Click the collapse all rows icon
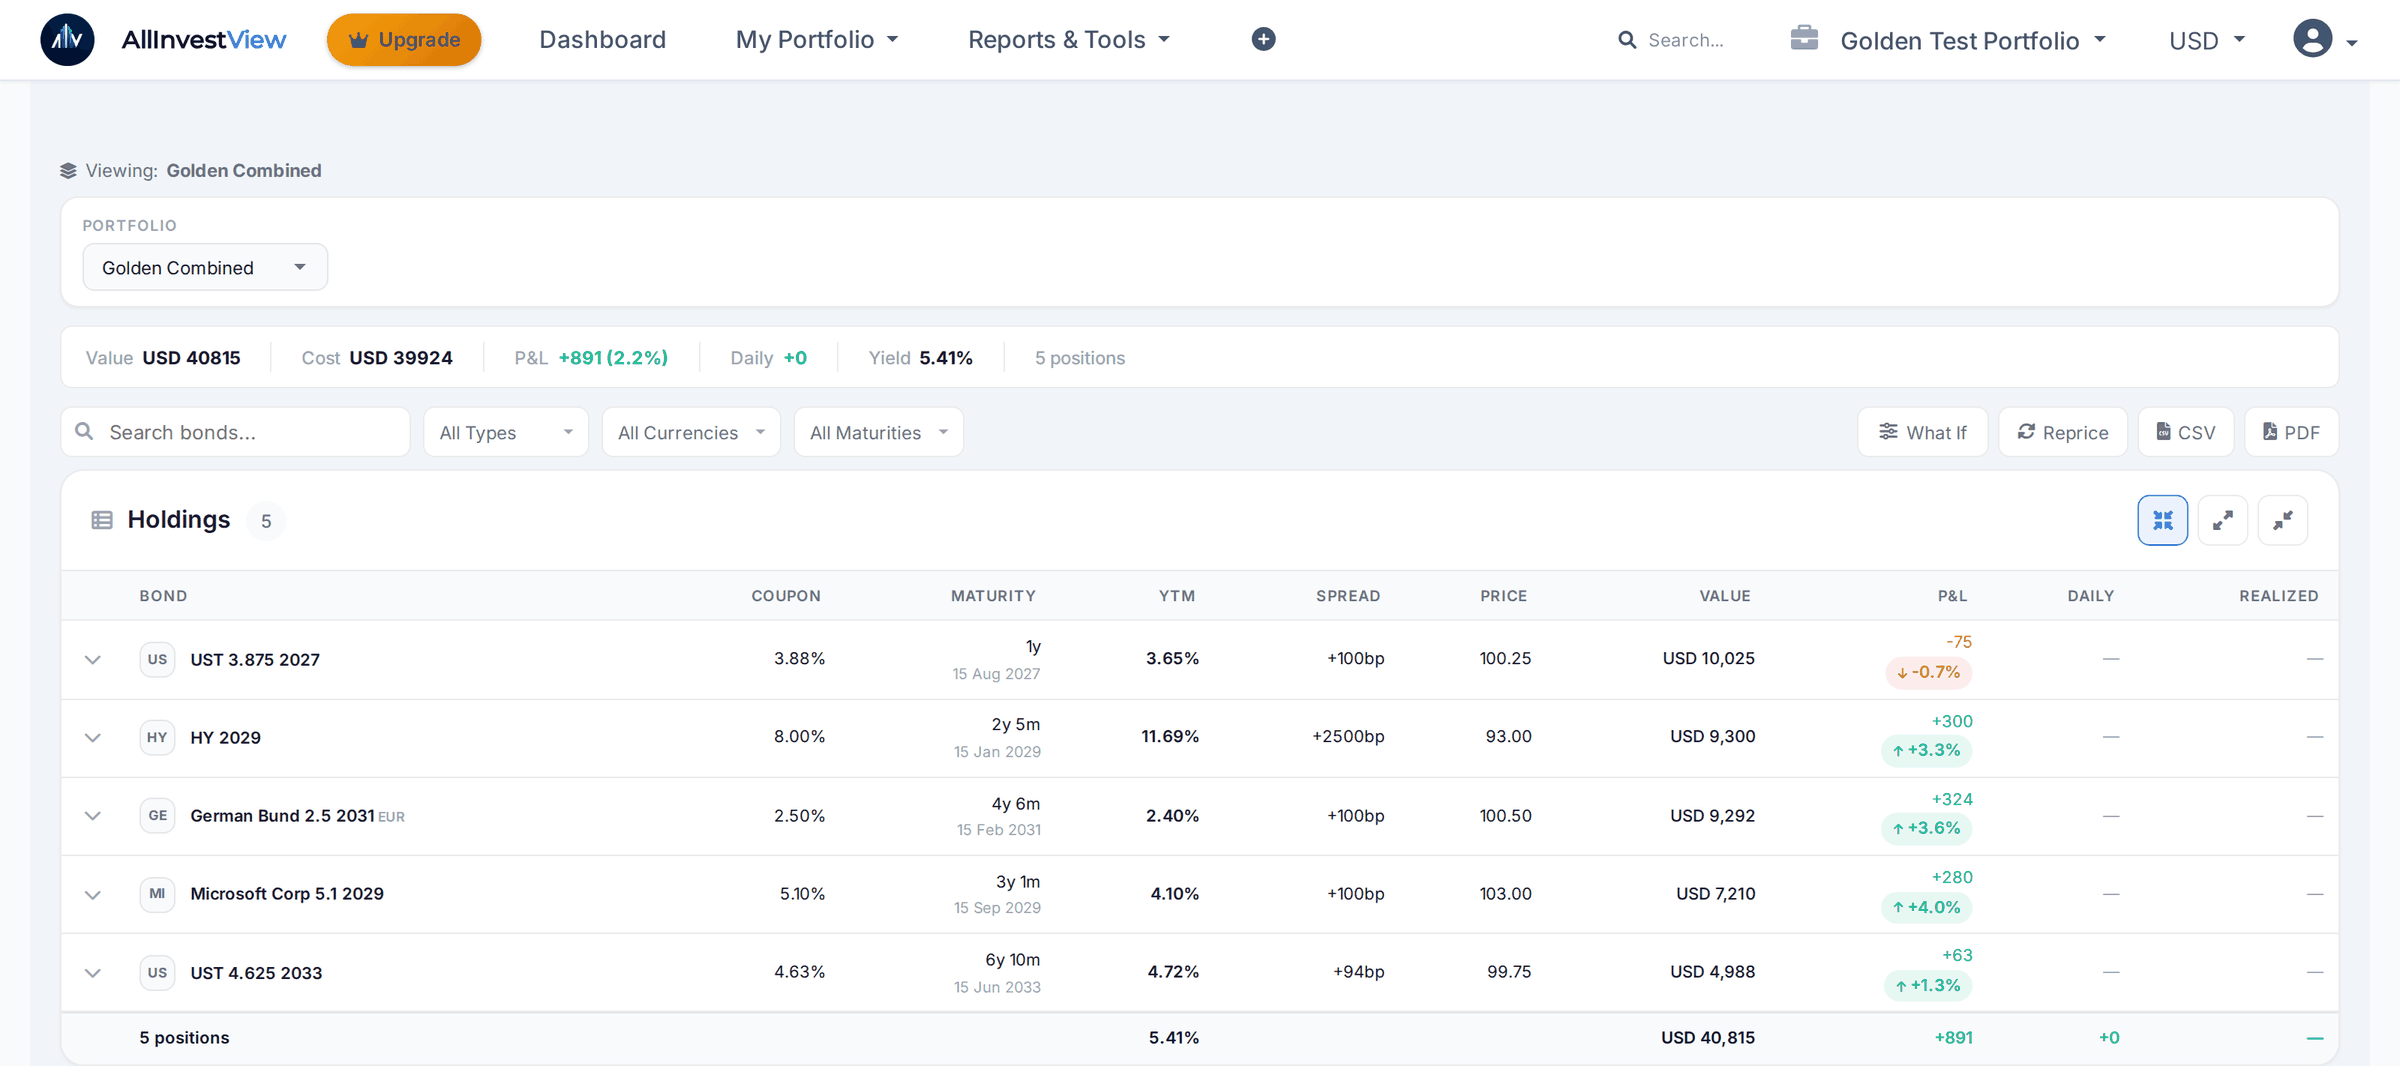The height and width of the screenshot is (1066, 2400). point(2282,520)
